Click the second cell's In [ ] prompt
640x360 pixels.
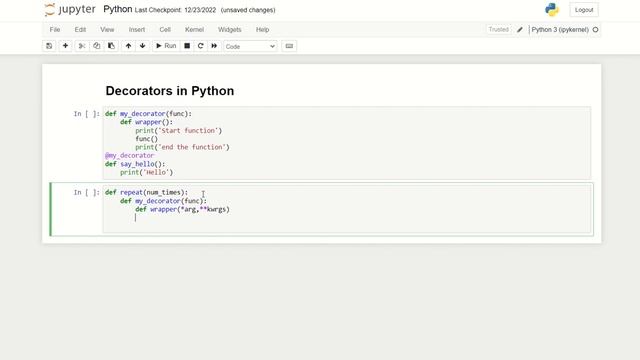pos(87,193)
